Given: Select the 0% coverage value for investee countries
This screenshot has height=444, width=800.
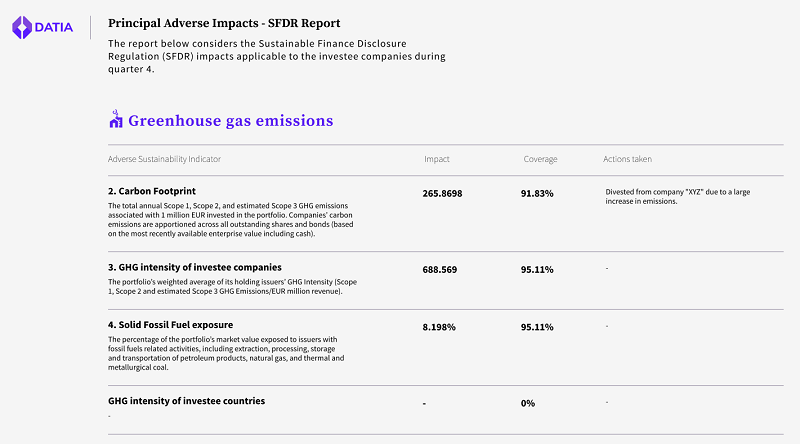Looking at the screenshot, I should (x=528, y=403).
